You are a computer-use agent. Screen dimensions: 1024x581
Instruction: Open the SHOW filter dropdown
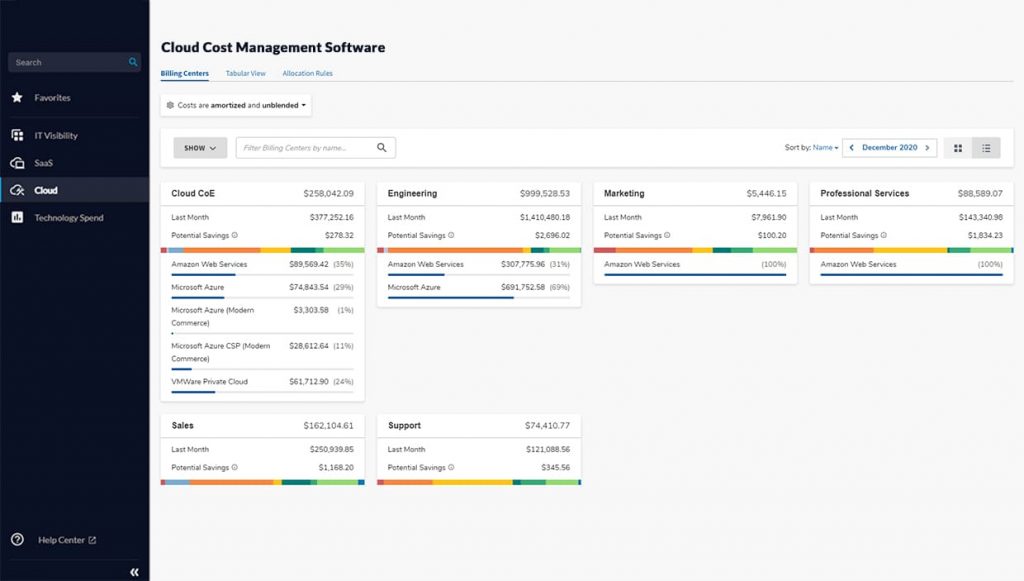(199, 147)
